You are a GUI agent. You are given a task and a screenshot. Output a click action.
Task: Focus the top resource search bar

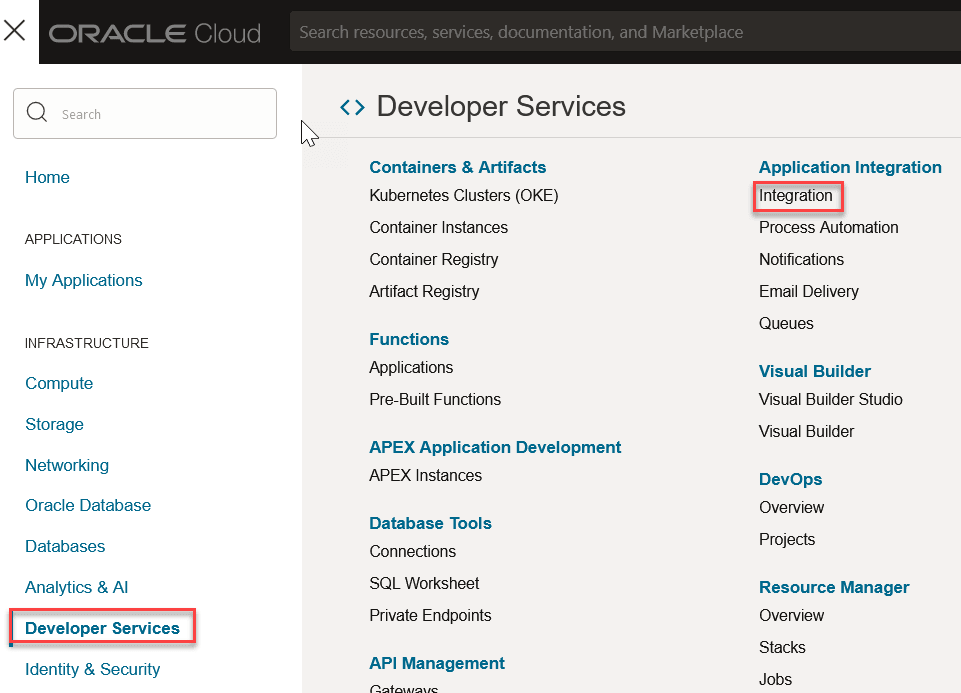pos(620,32)
